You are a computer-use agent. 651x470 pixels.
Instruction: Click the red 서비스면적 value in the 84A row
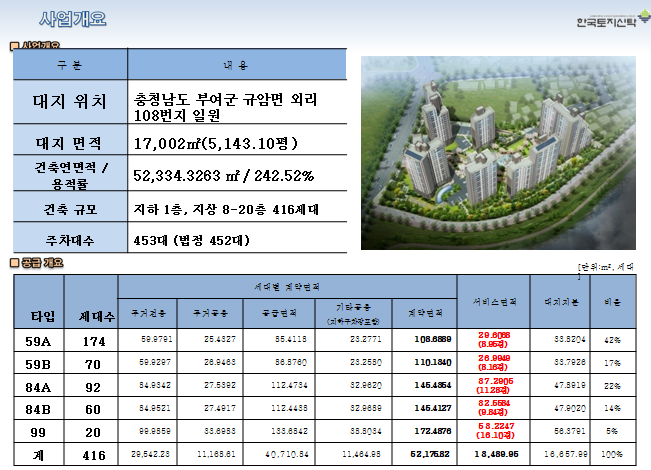(x=494, y=385)
